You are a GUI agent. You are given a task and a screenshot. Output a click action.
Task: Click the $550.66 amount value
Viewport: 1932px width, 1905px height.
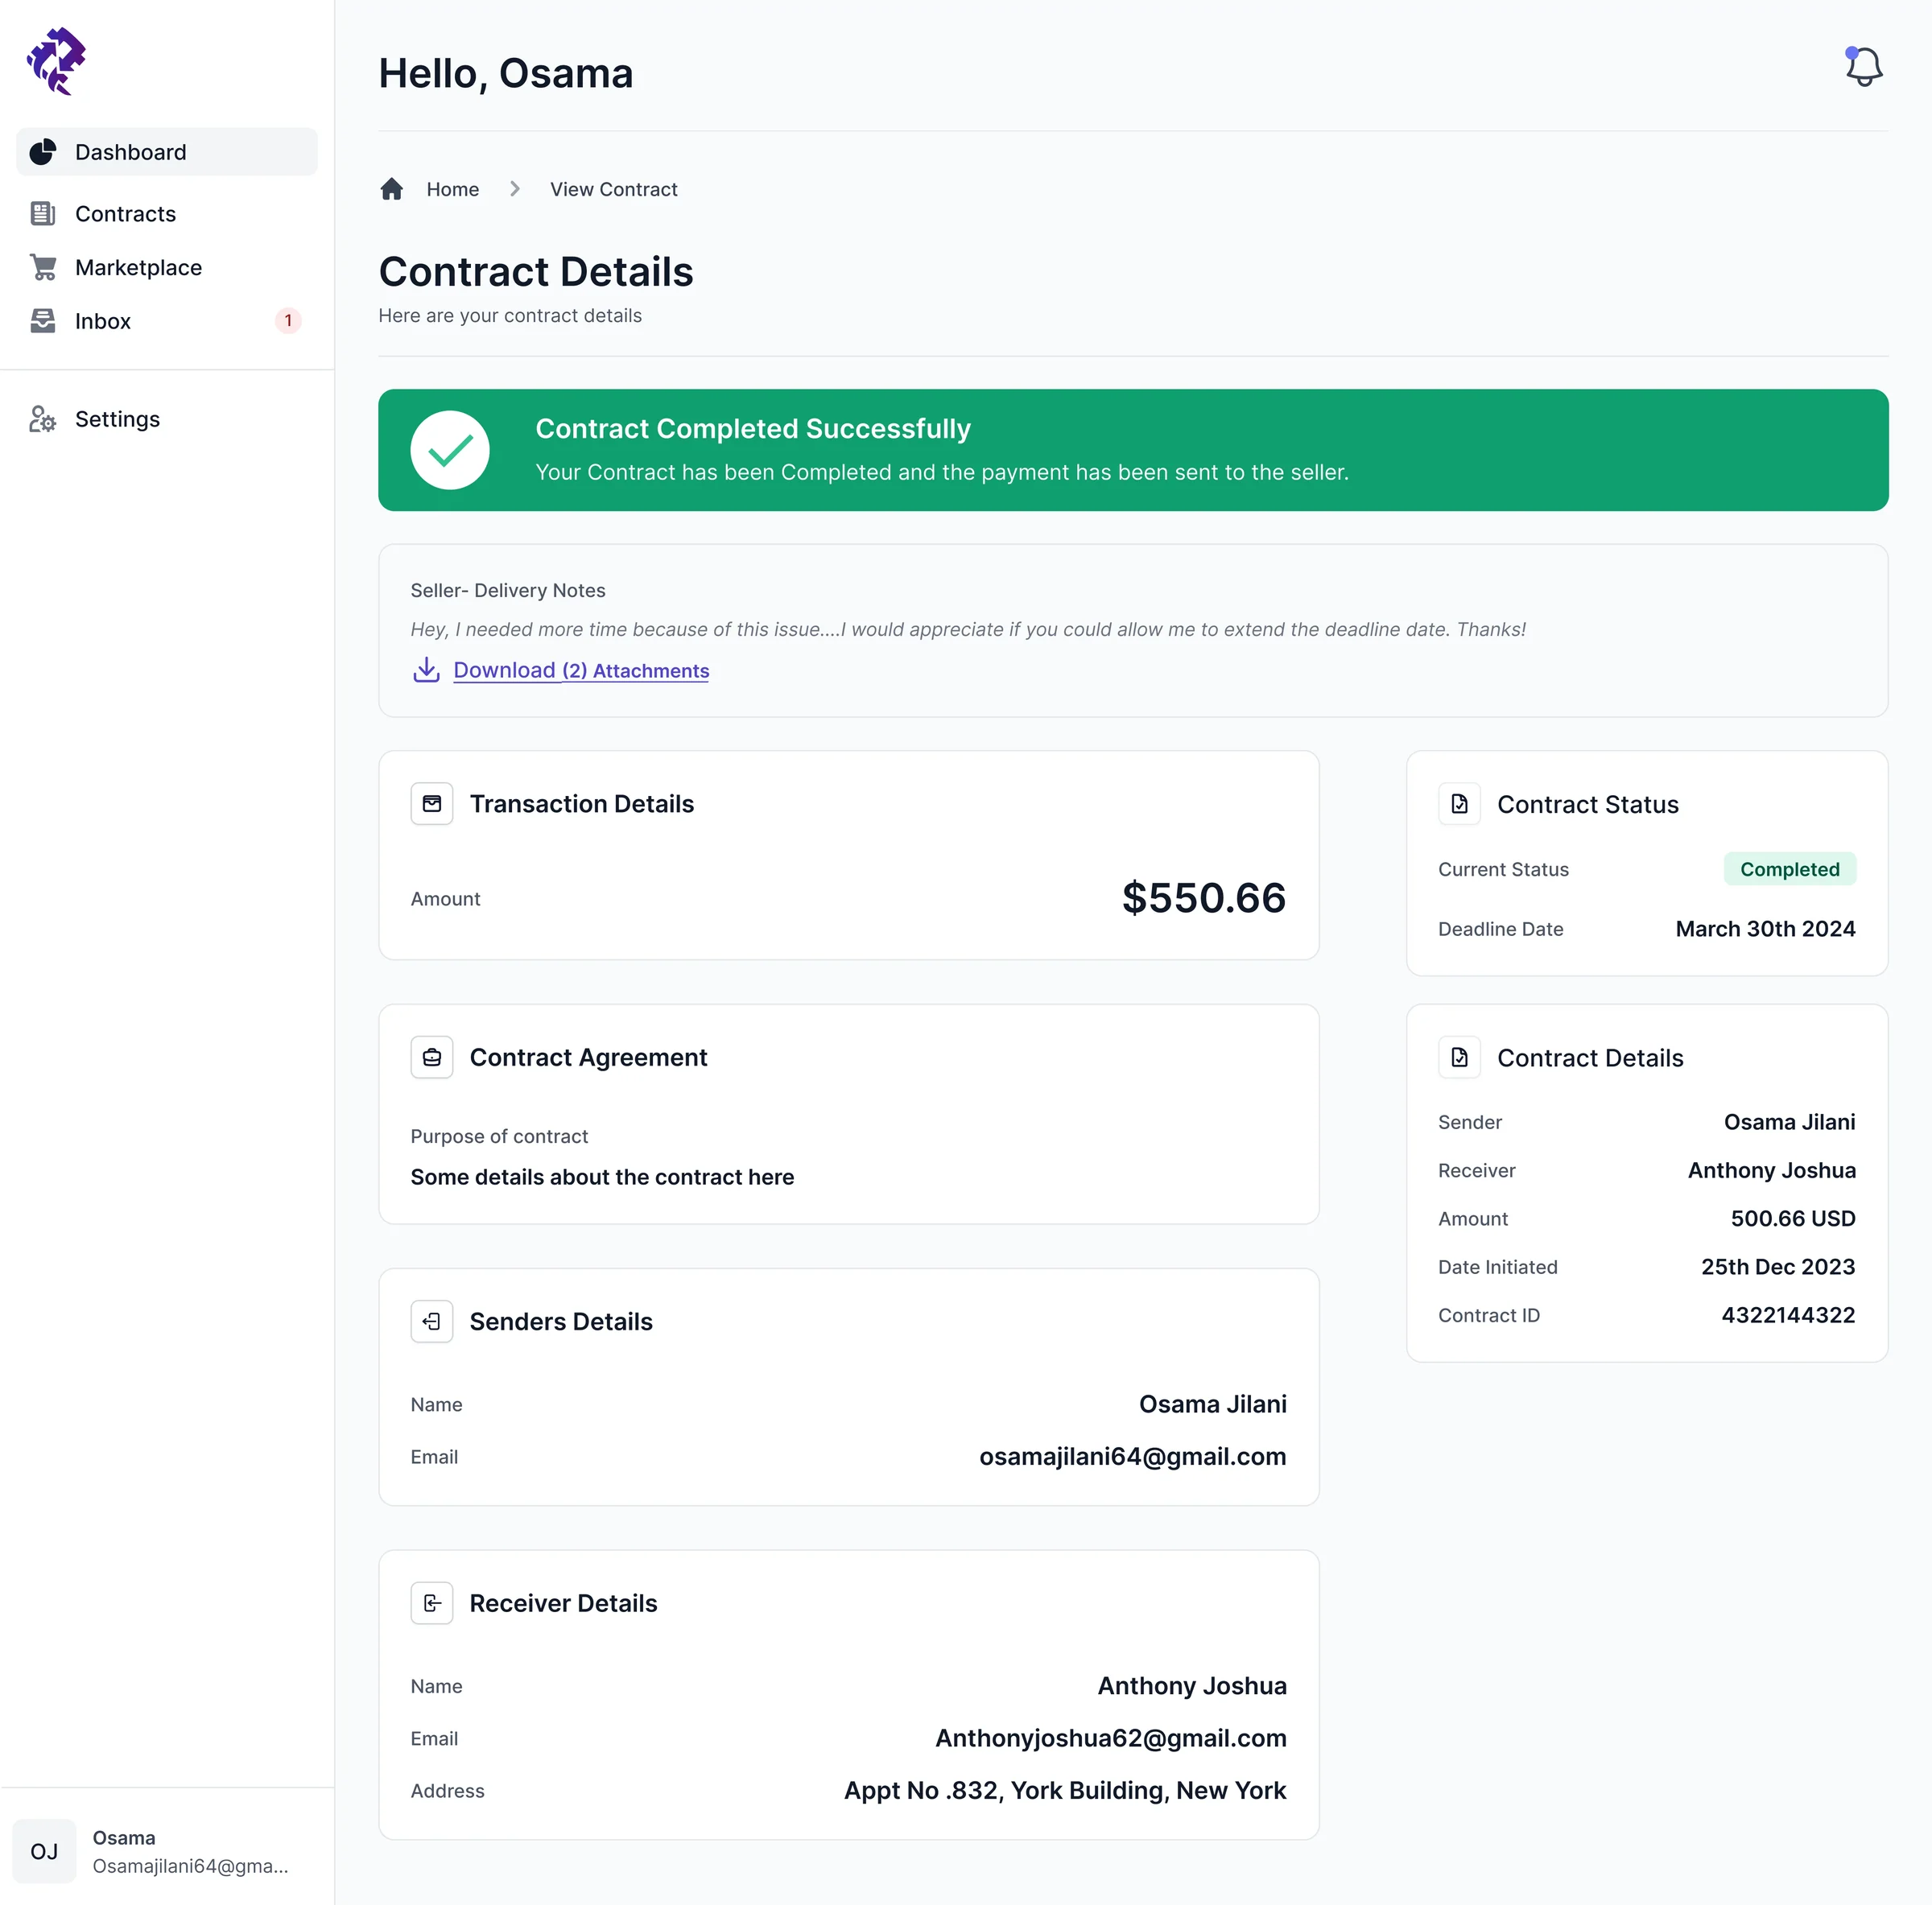click(x=1204, y=898)
